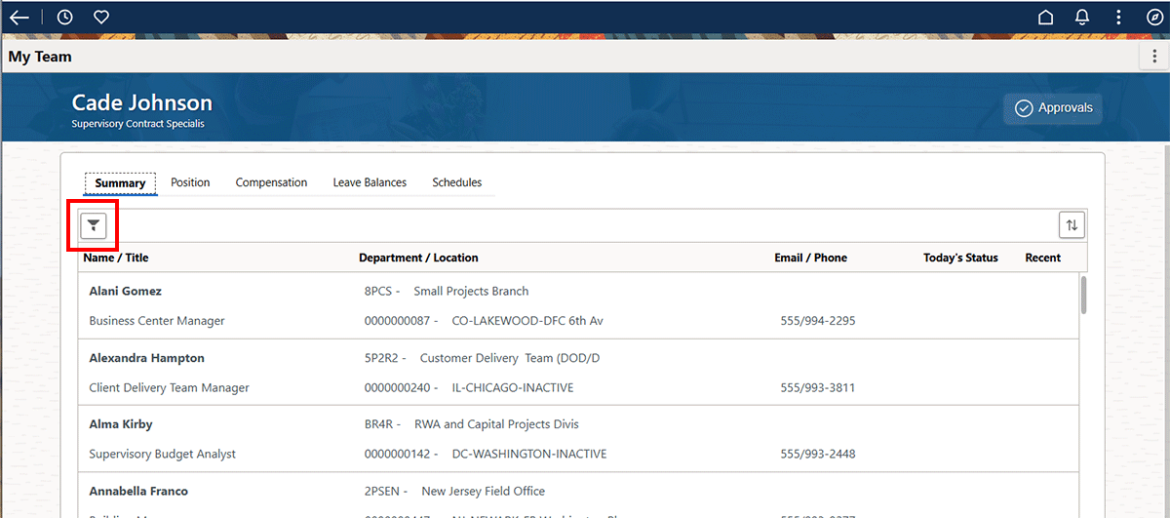Open the recently visited clock icon

pyautogui.click(x=65, y=17)
